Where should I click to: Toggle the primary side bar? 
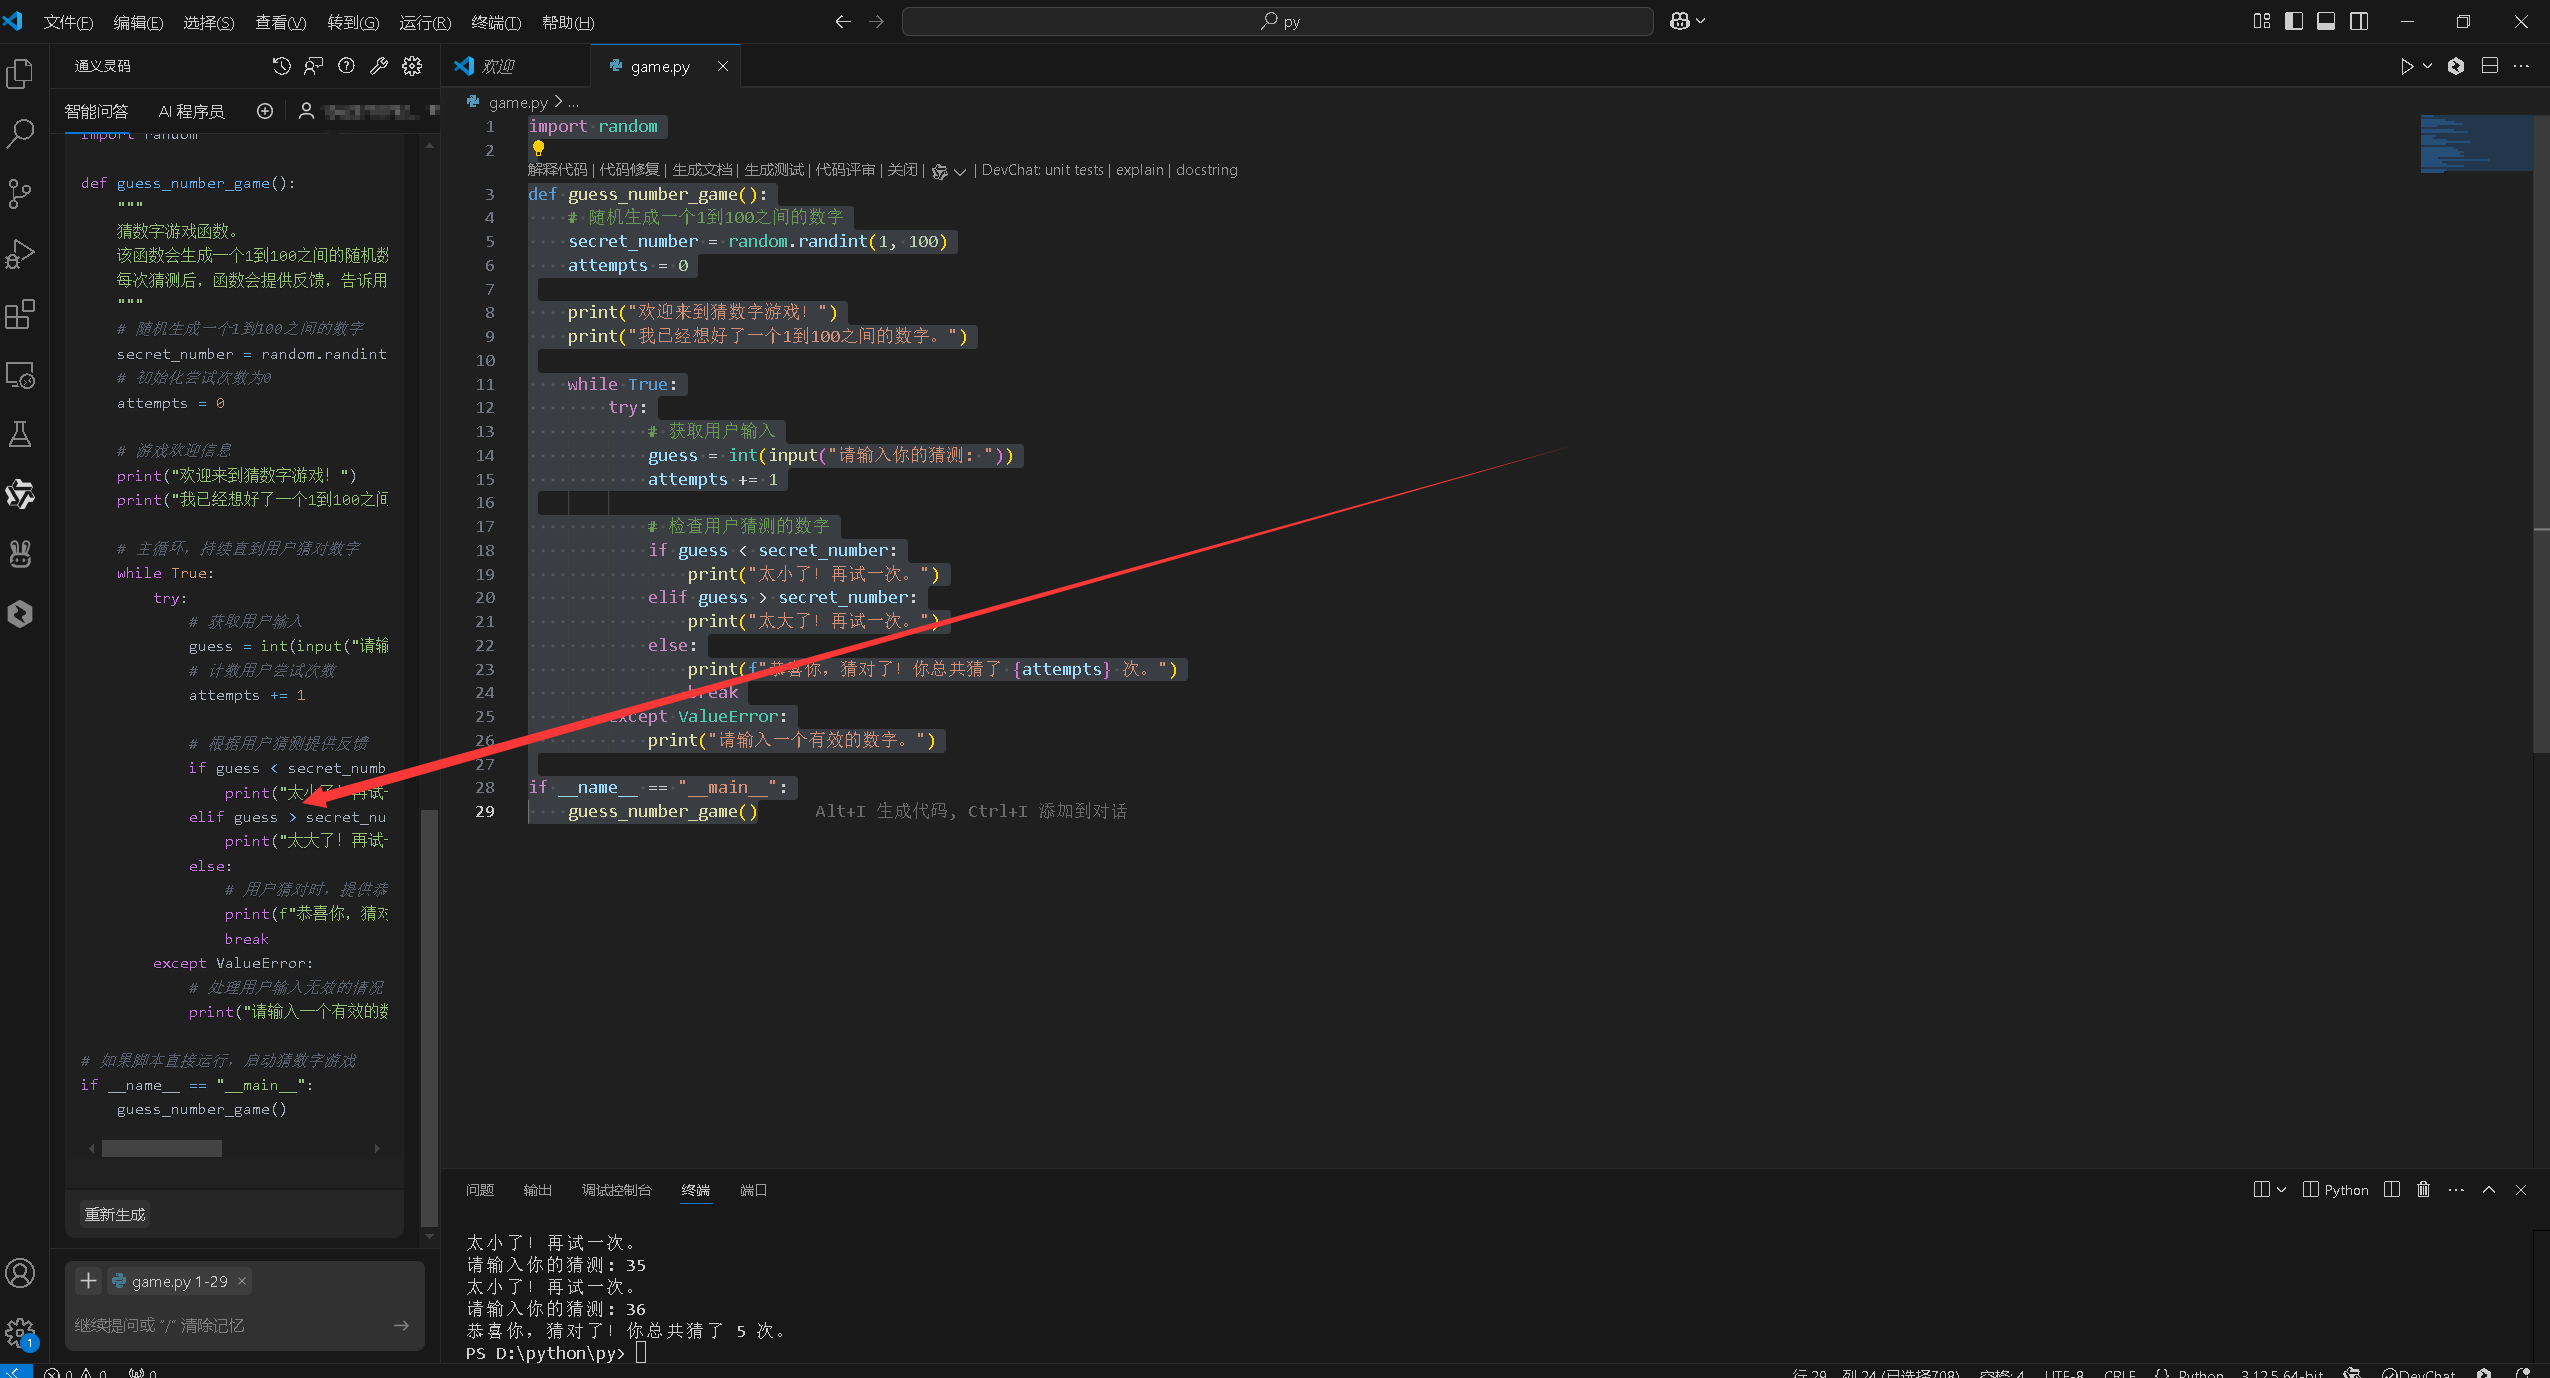pos(2294,21)
